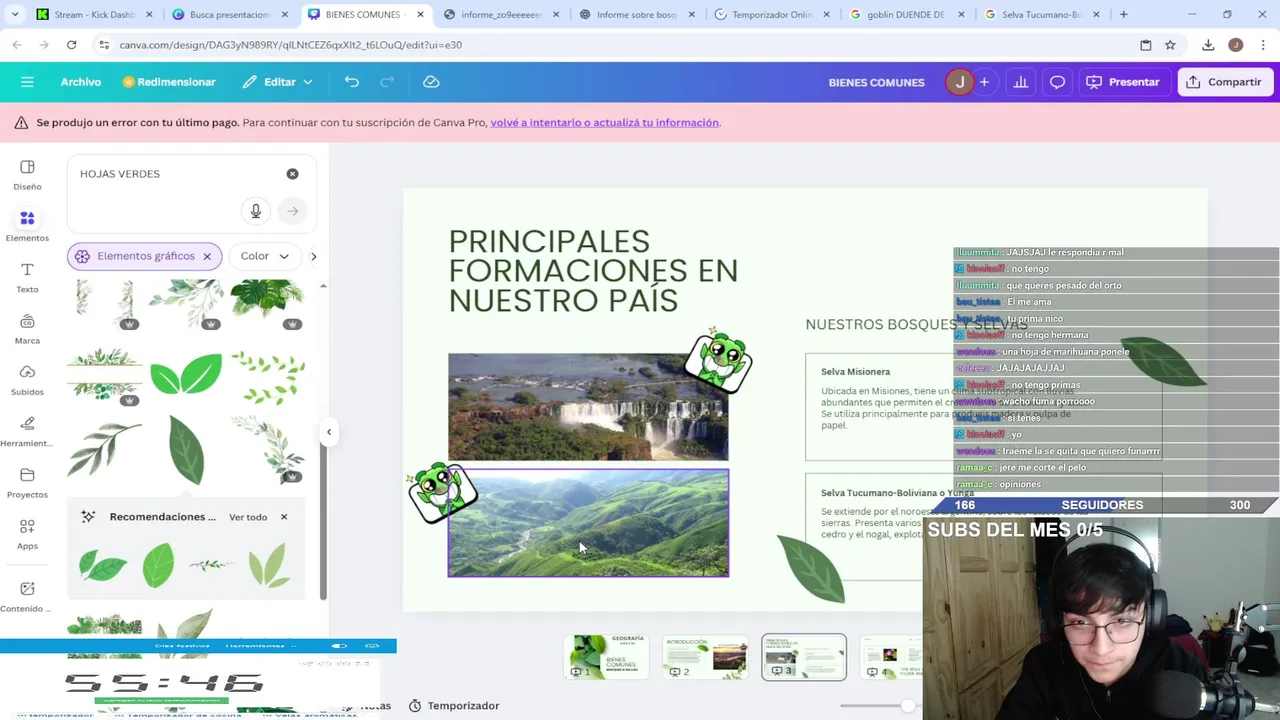The image size is (1280, 720).
Task: Clear the HOJAS VERDES search text
Action: 292,174
